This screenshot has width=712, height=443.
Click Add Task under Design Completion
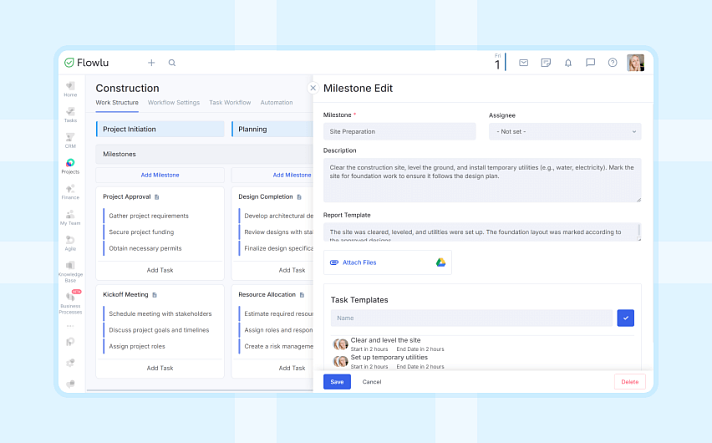[x=292, y=270]
